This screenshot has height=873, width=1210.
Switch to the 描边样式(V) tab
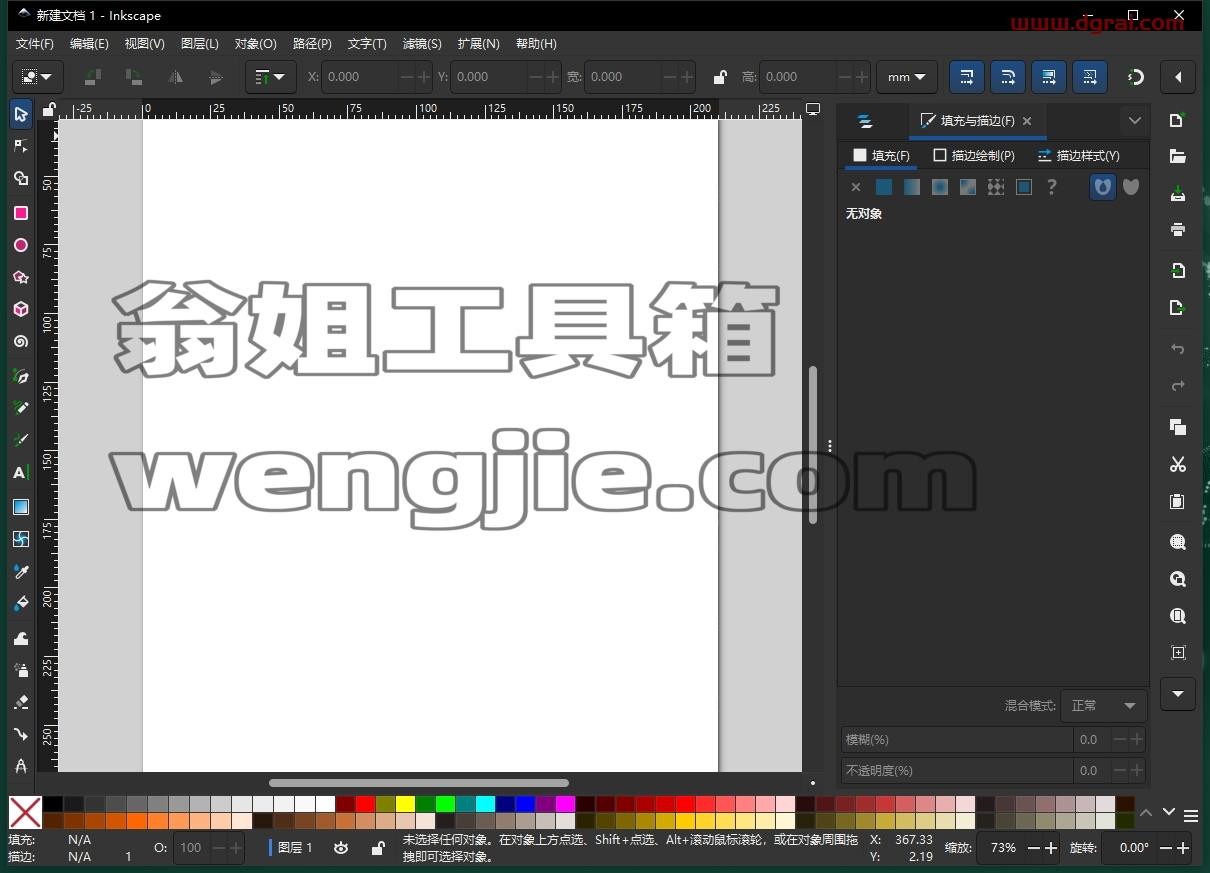click(1078, 156)
